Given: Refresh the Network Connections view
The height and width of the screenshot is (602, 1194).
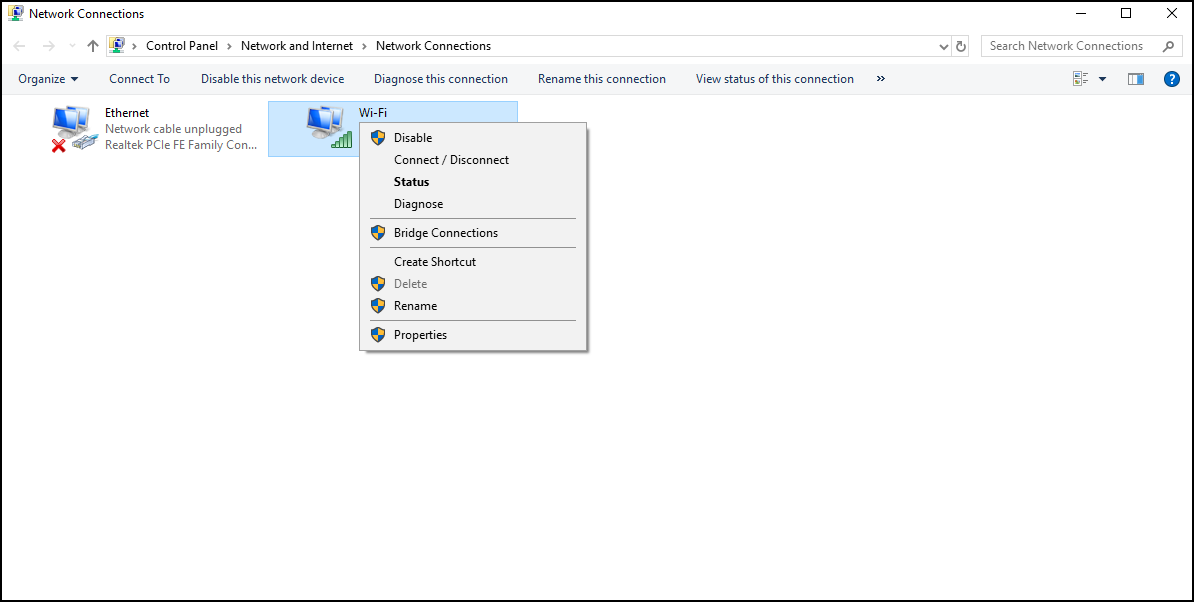Looking at the screenshot, I should click(961, 46).
